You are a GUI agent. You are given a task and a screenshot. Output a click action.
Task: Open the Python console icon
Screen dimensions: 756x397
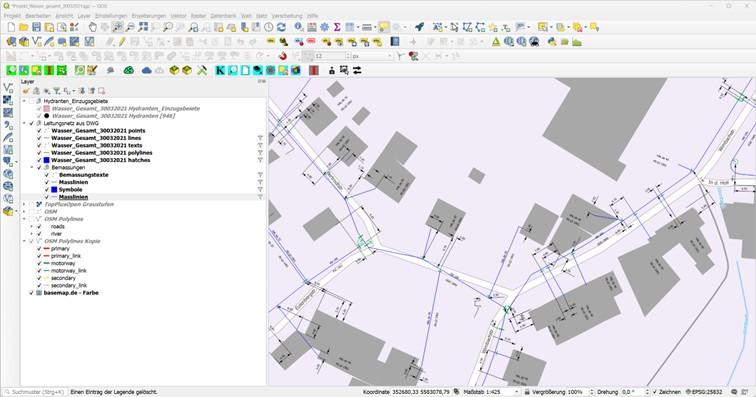(552, 42)
